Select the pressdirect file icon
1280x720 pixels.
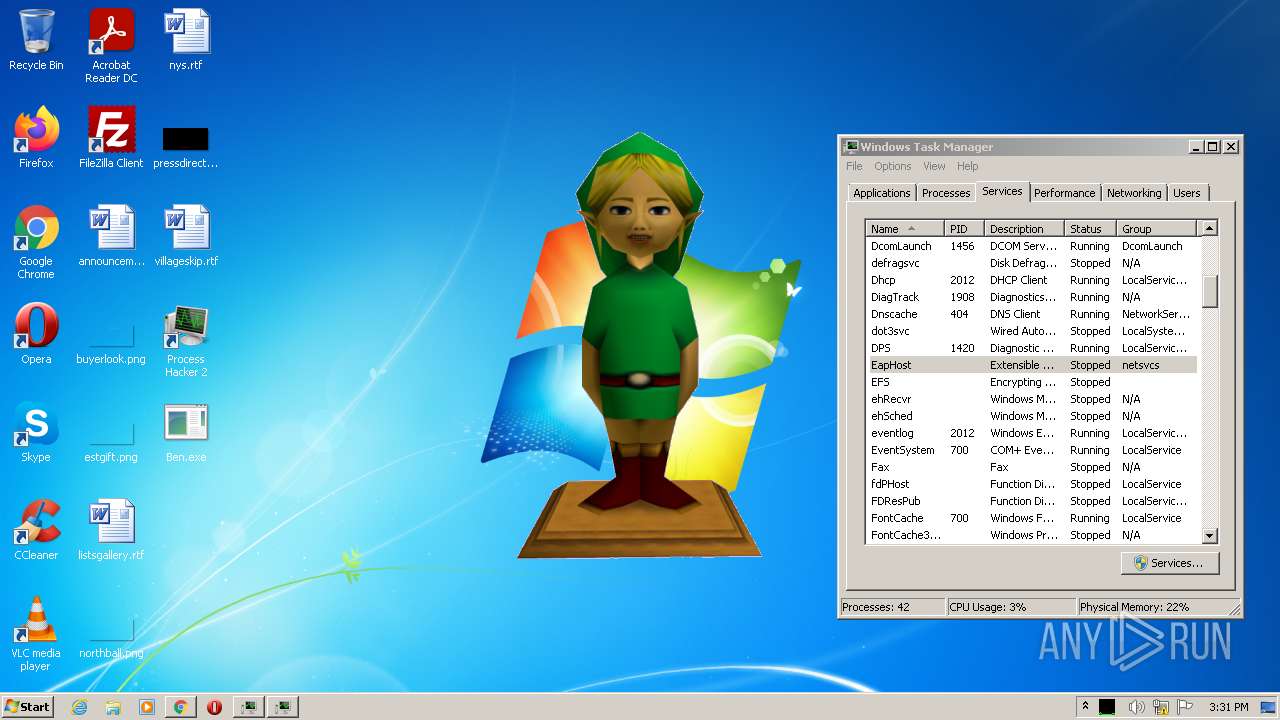tap(186, 147)
